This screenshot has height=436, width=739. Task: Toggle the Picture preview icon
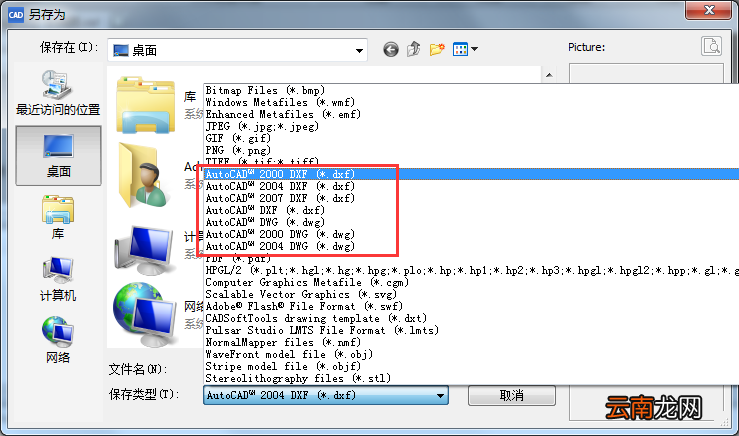(711, 46)
